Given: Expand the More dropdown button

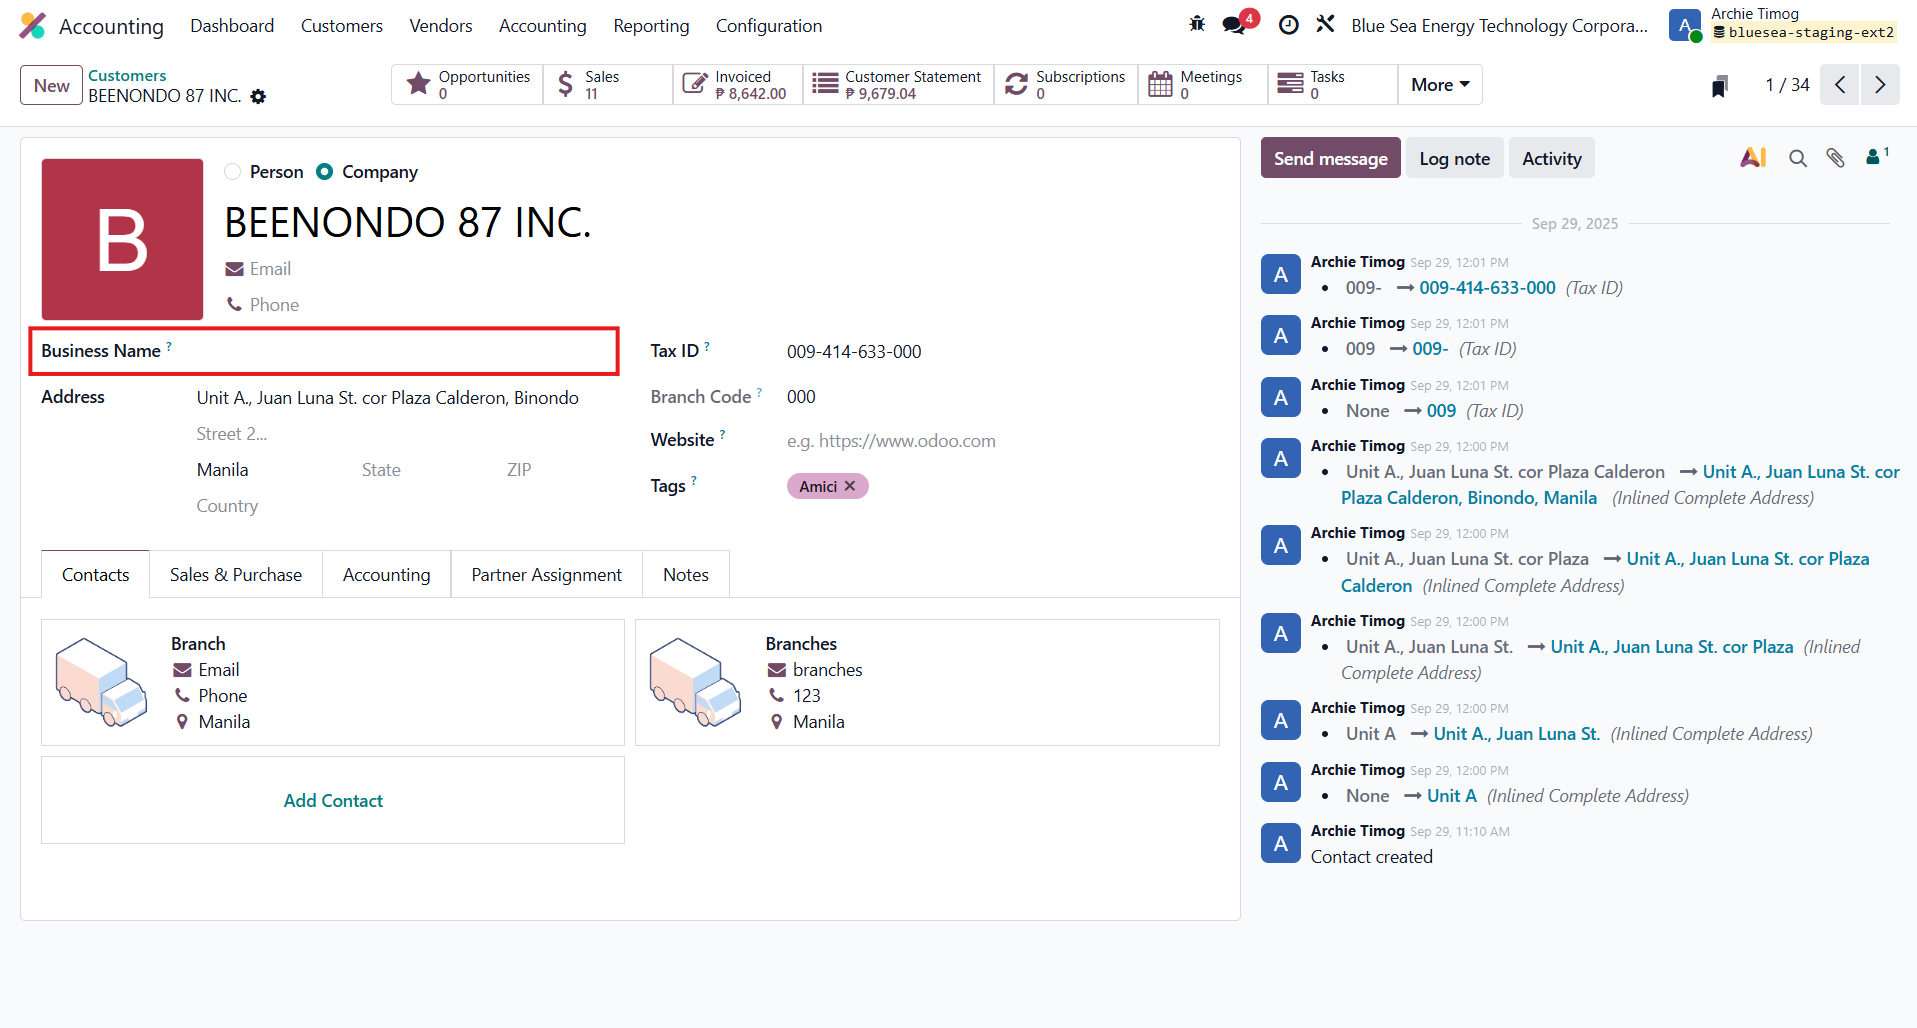Looking at the screenshot, I should (1439, 85).
